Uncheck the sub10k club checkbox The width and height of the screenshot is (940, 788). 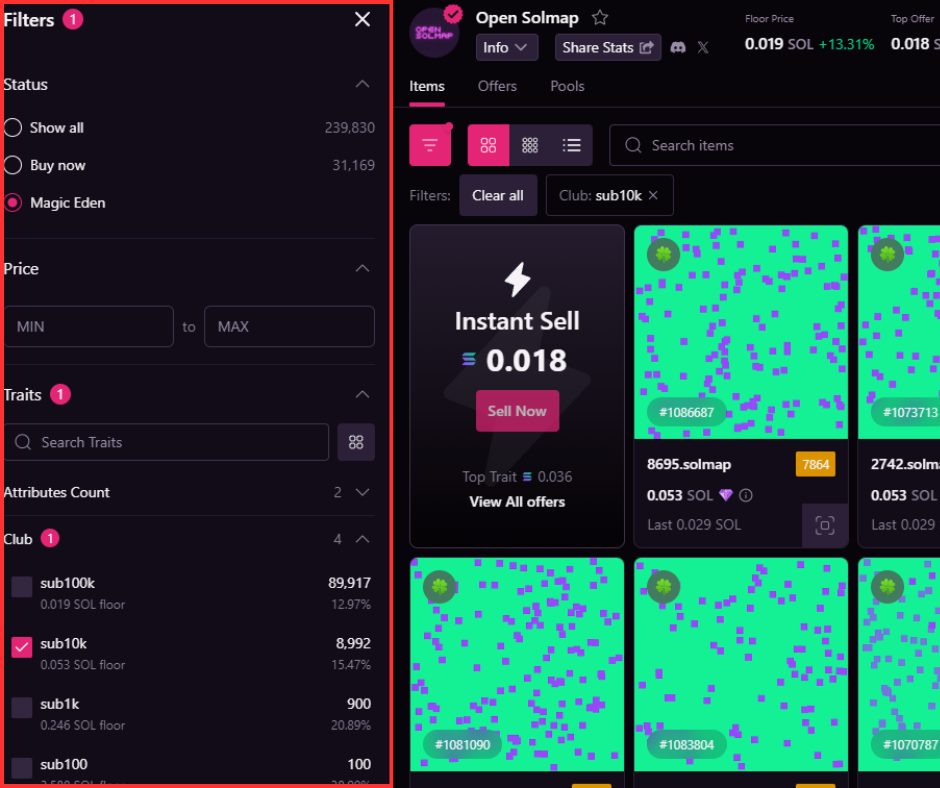22,647
